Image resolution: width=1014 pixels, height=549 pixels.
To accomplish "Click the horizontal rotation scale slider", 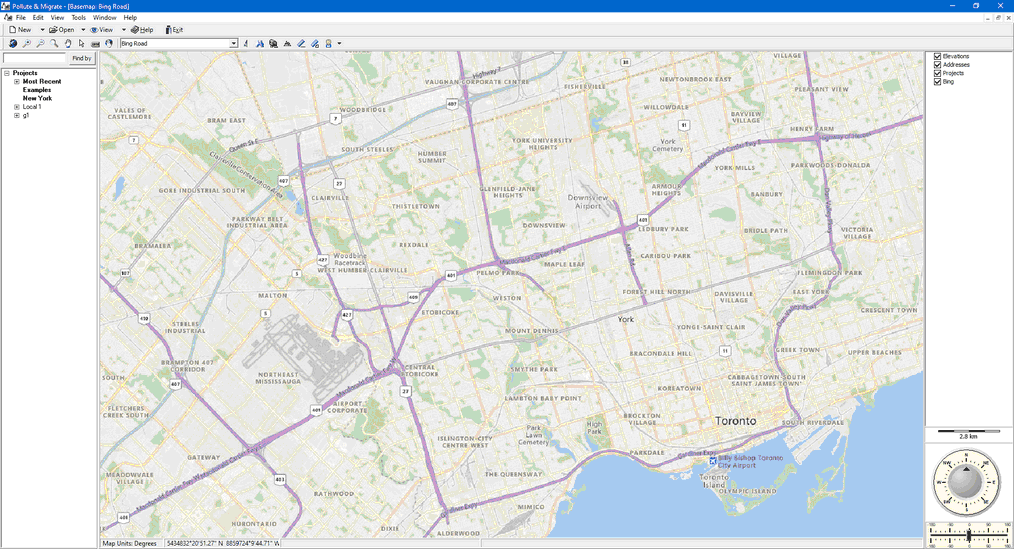I will pos(968,535).
